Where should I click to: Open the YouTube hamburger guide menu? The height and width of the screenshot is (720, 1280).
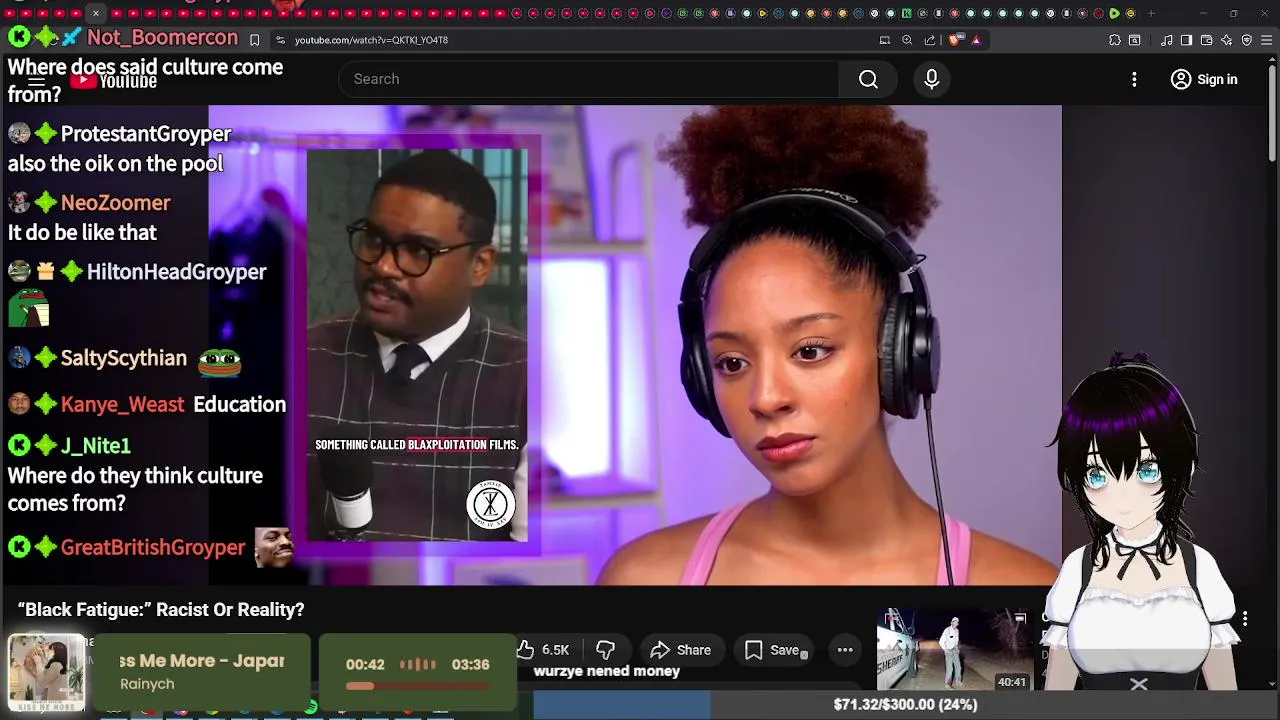click(x=37, y=79)
